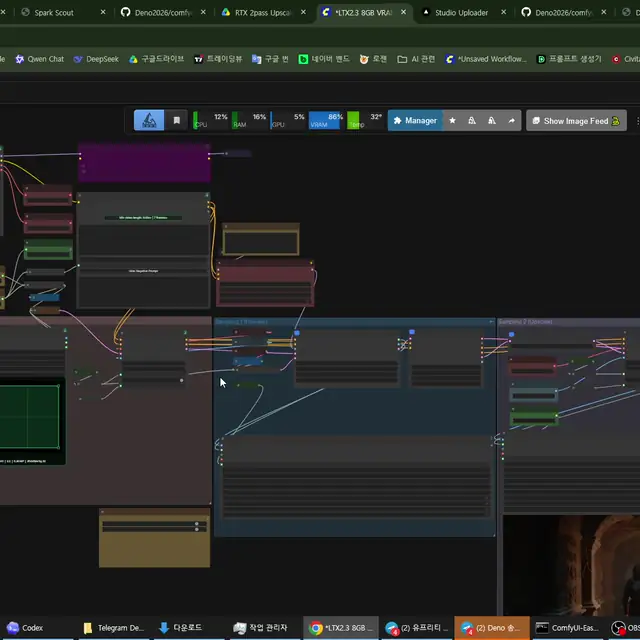The image size is (640, 640).
Task: Click the Sampling 1 group title bar
Action: click(x=354, y=322)
